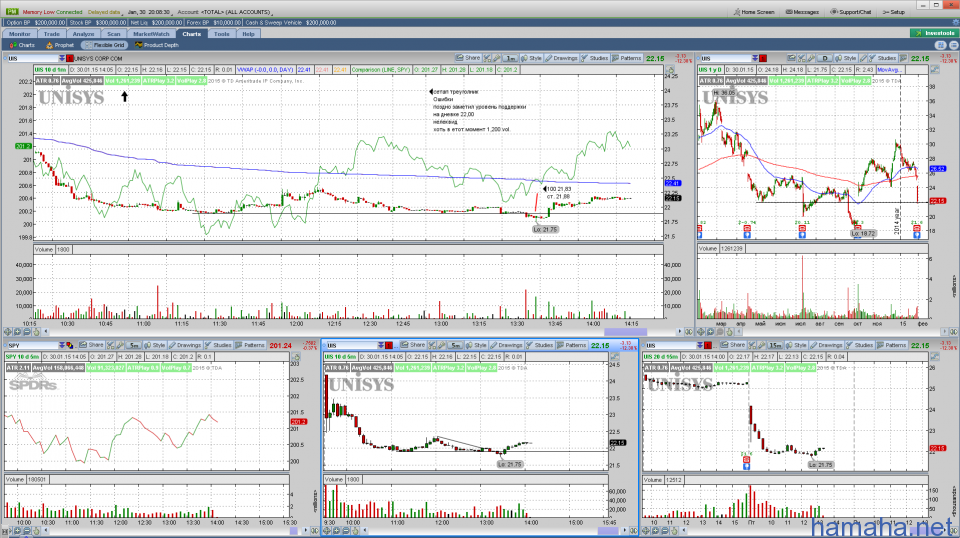960x538 pixels.
Task: Click the pencil drawings icon on daily chart
Action: (x=863, y=58)
